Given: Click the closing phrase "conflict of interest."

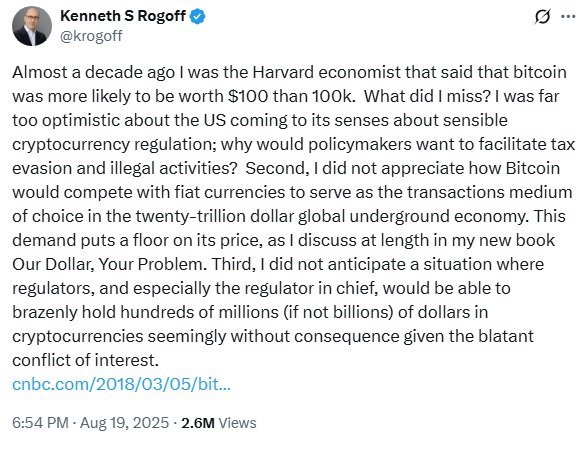Looking at the screenshot, I should 86,361.
